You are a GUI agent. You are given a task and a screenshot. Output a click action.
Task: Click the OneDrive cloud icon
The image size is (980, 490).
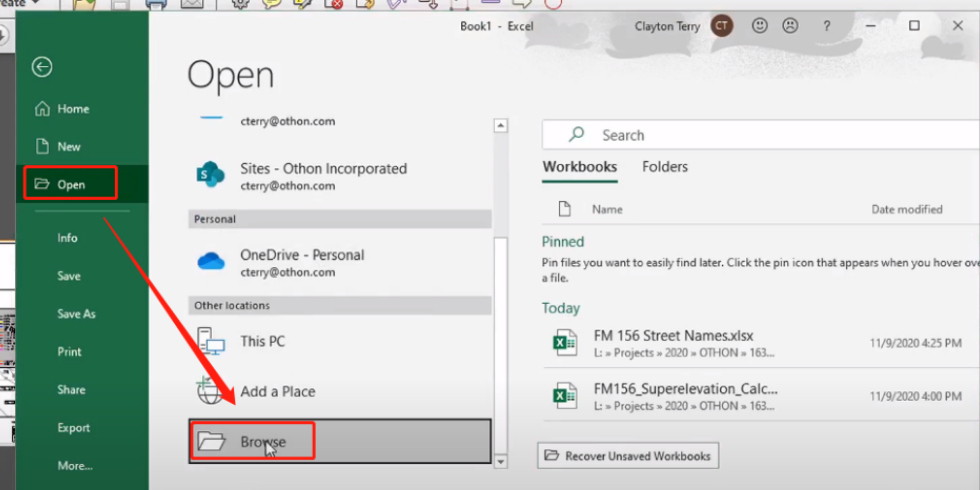pos(211,261)
